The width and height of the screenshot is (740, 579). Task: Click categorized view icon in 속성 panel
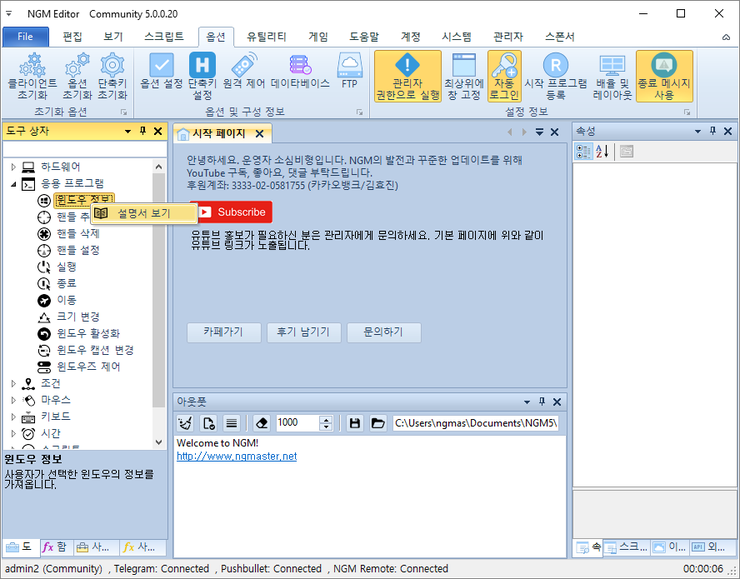[x=583, y=151]
